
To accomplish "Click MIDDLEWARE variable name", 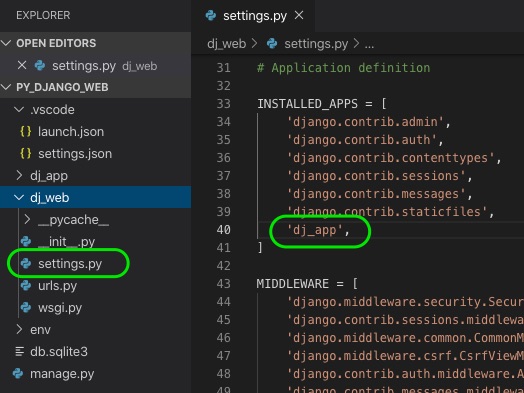I will point(293,284).
